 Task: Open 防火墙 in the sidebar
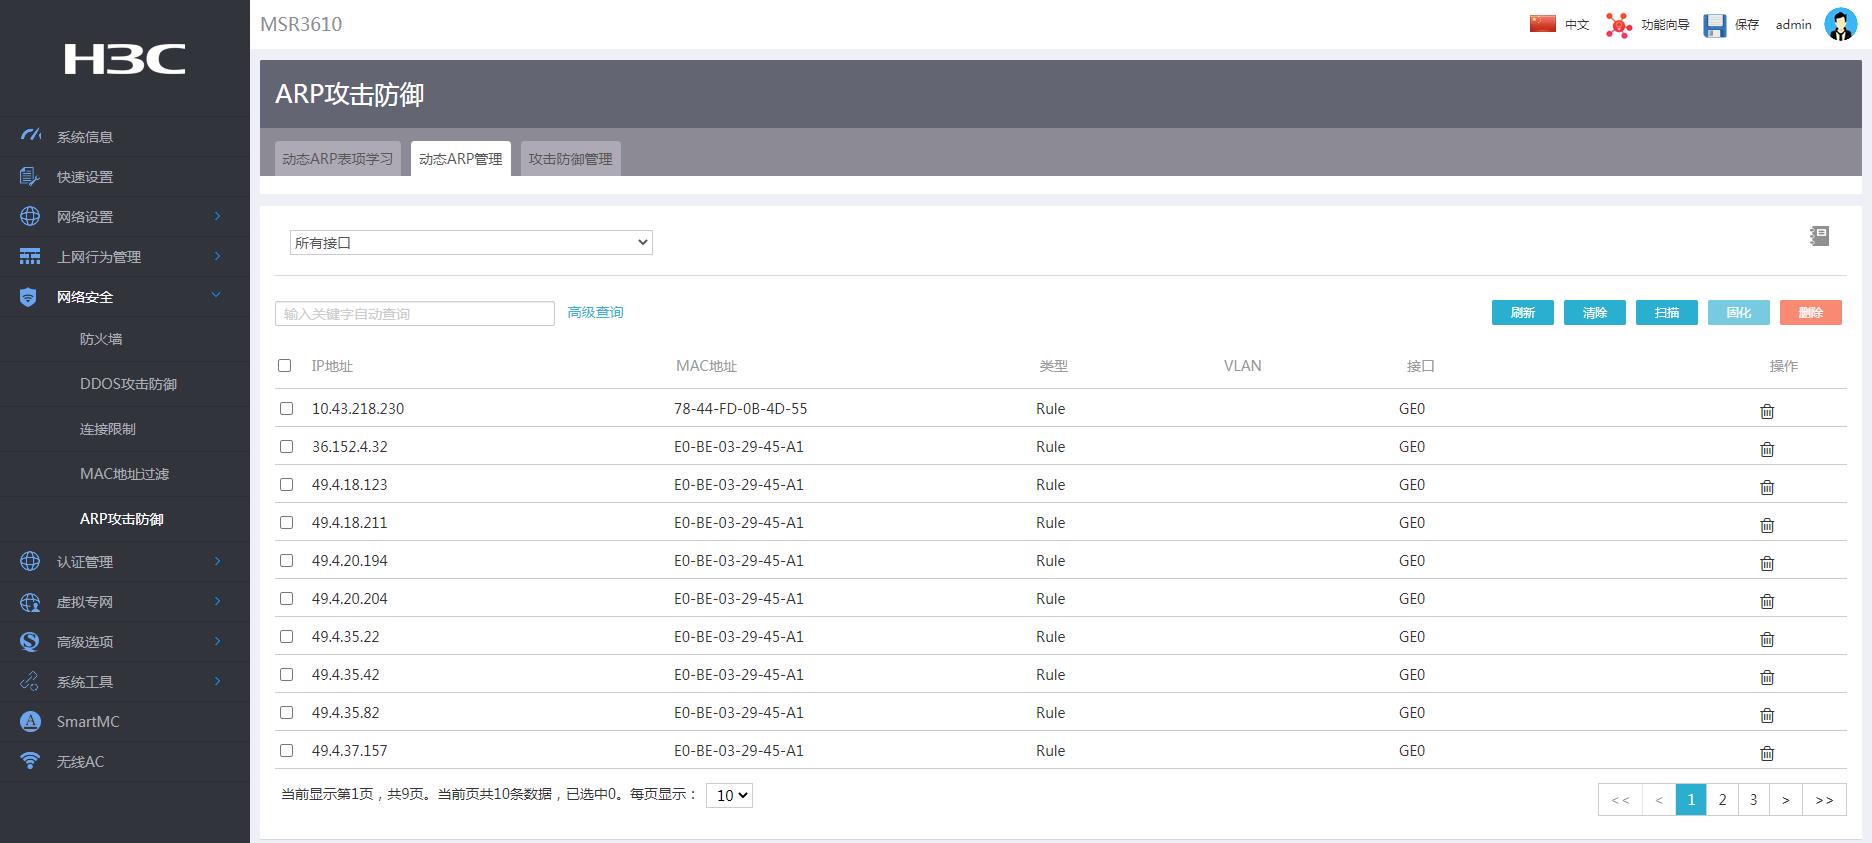tap(101, 339)
